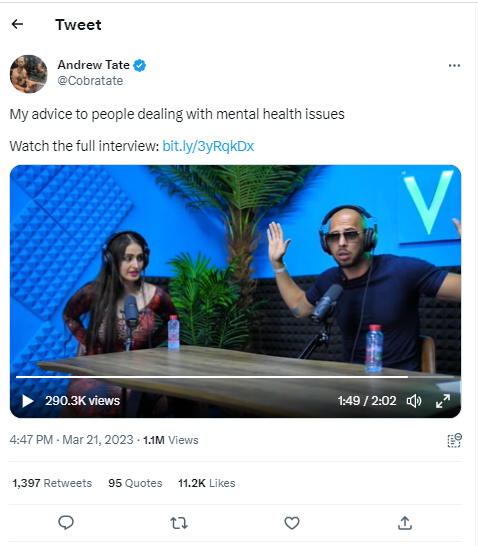Go back using the left arrow
This screenshot has width=478, height=546.
[x=17, y=24]
